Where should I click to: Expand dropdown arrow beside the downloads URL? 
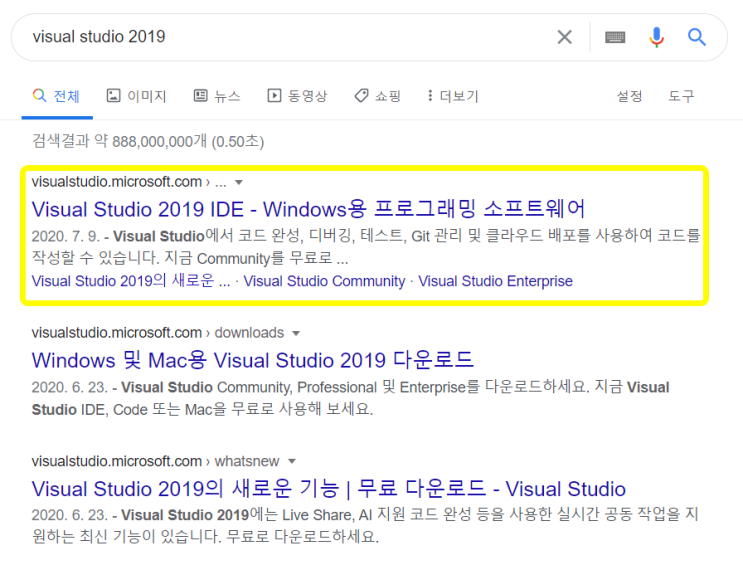coord(296,333)
